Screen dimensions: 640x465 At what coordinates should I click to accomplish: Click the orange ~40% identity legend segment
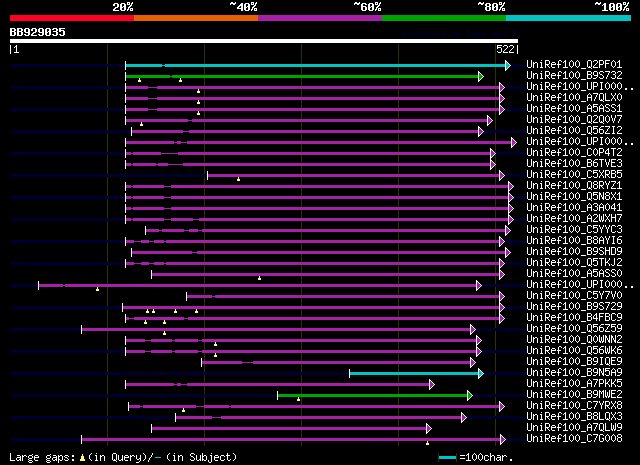tap(196, 18)
